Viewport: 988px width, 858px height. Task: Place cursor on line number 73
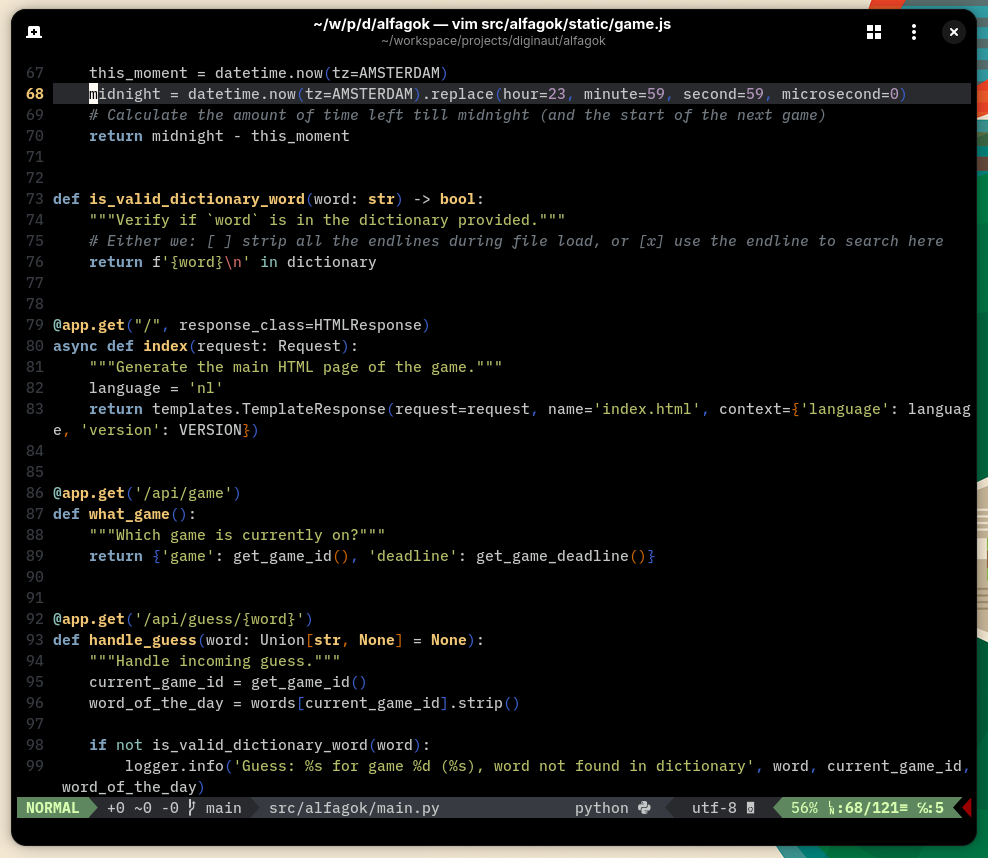[35, 199]
